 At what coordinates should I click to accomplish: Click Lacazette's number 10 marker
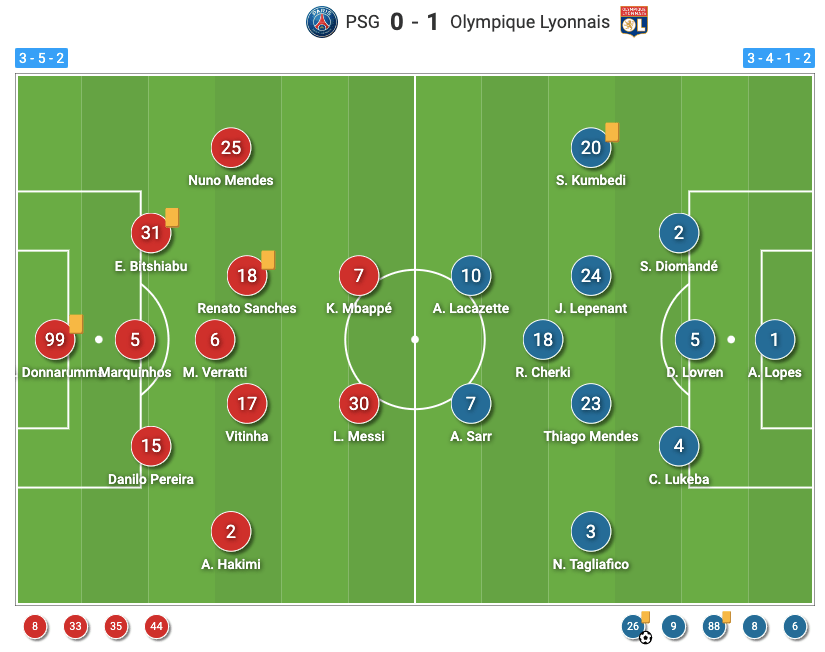pos(471,276)
